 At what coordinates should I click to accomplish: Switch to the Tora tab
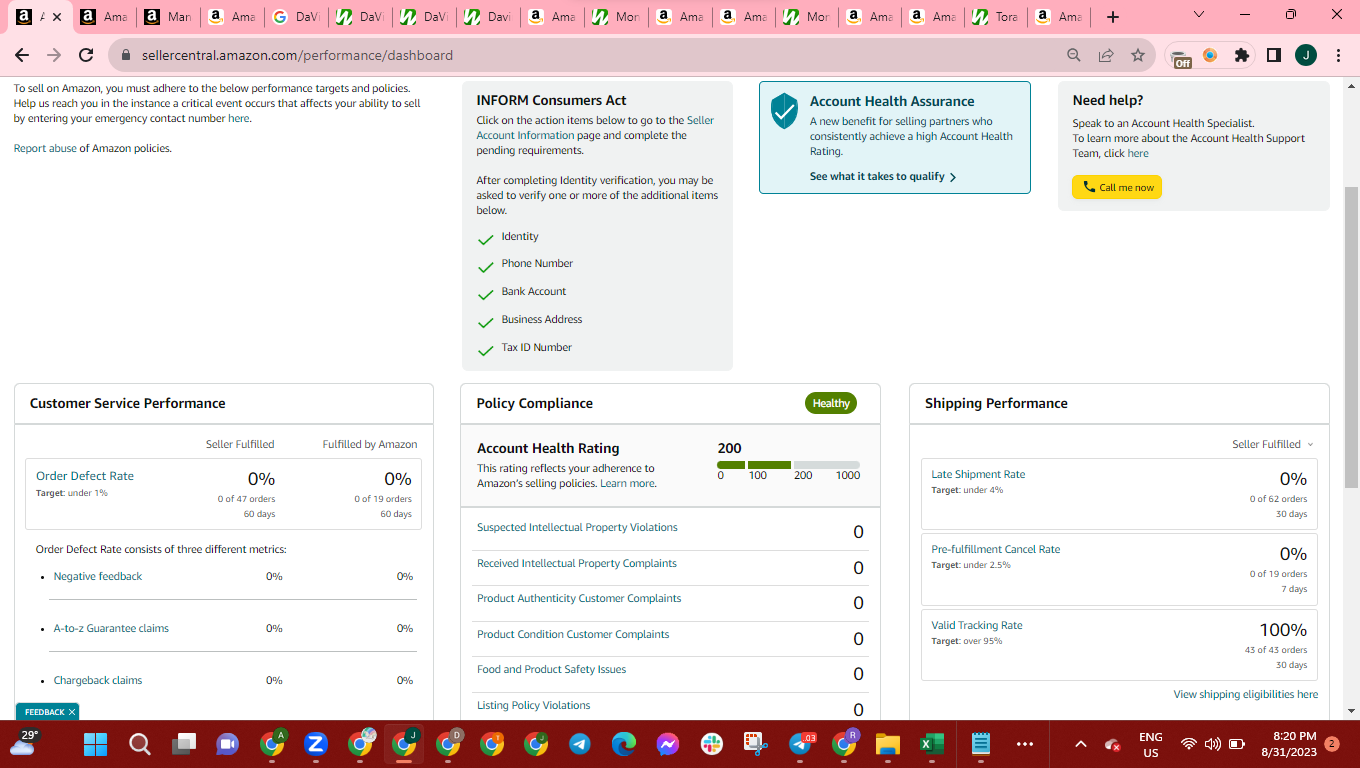pos(994,17)
